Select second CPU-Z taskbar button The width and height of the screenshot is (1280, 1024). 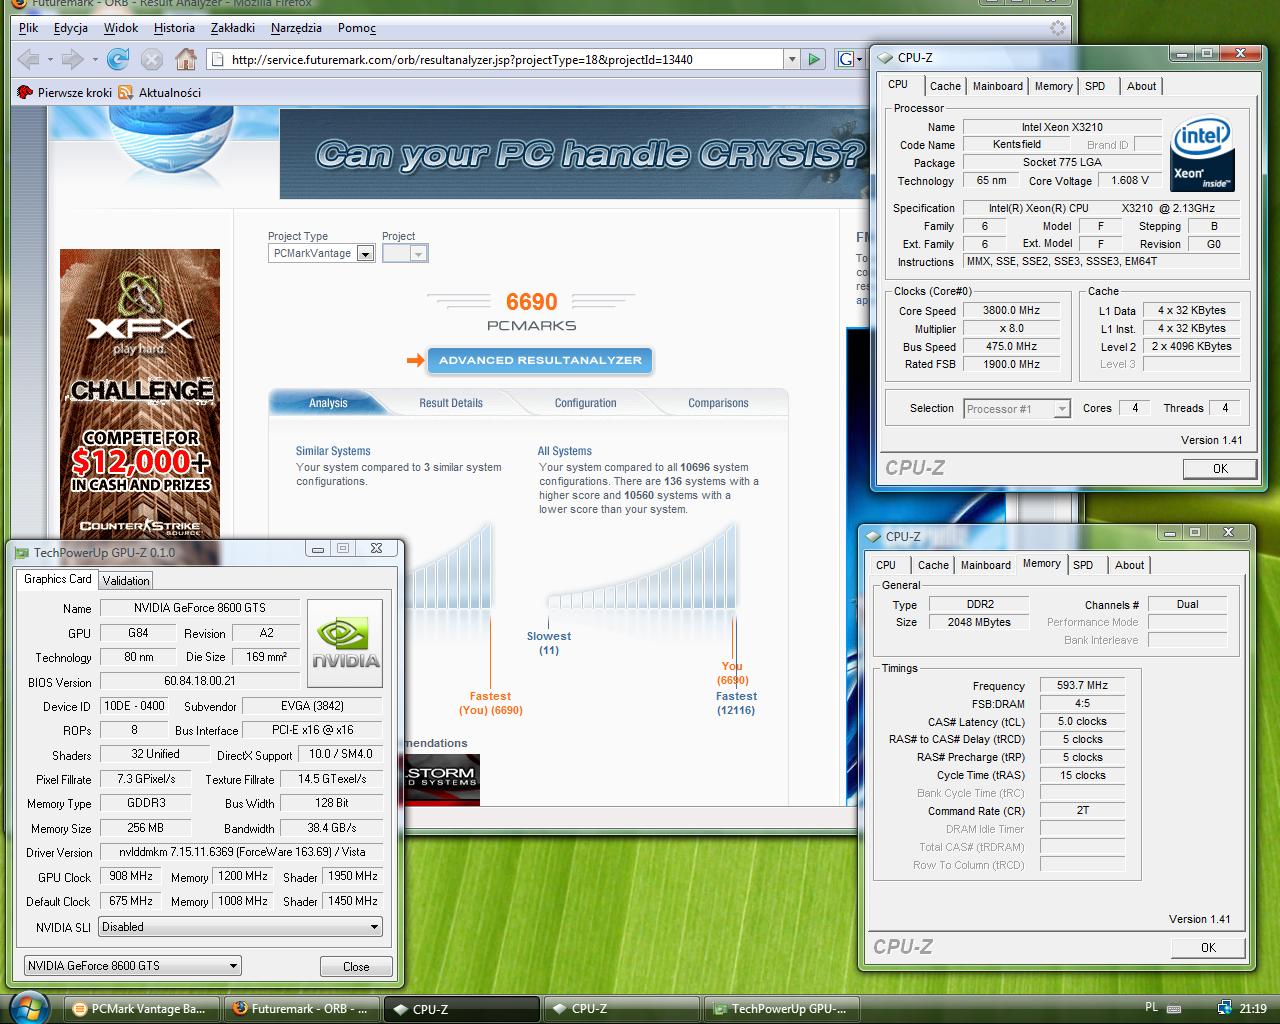(620, 1009)
